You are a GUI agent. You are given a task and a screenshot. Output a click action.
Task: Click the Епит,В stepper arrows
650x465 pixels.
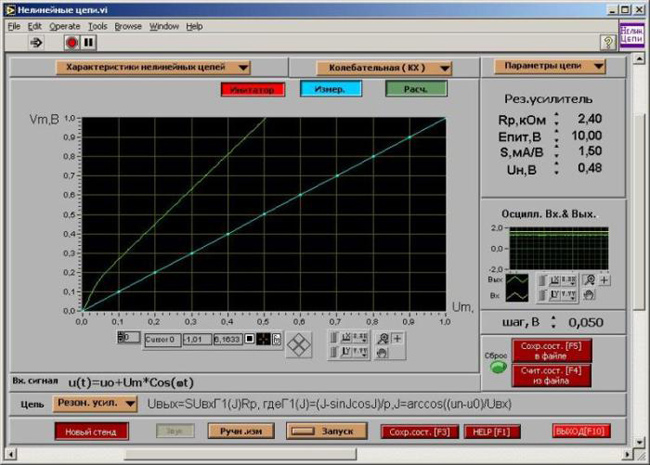tap(556, 136)
